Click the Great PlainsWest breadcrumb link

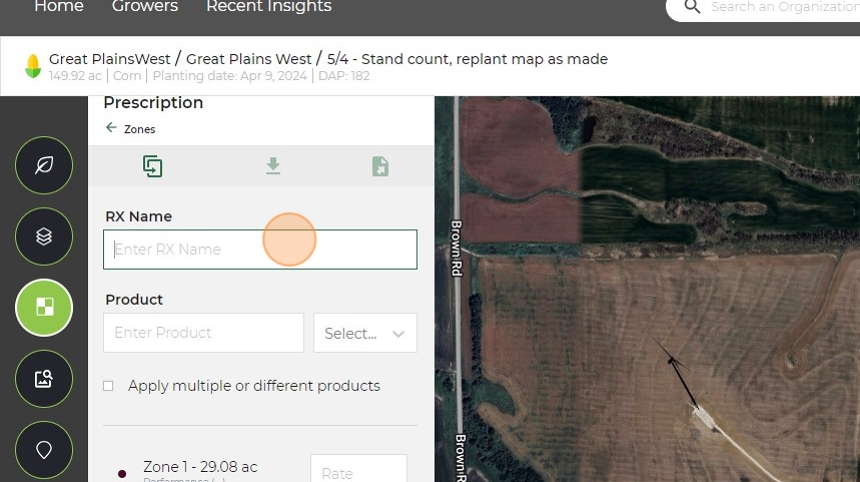point(110,59)
